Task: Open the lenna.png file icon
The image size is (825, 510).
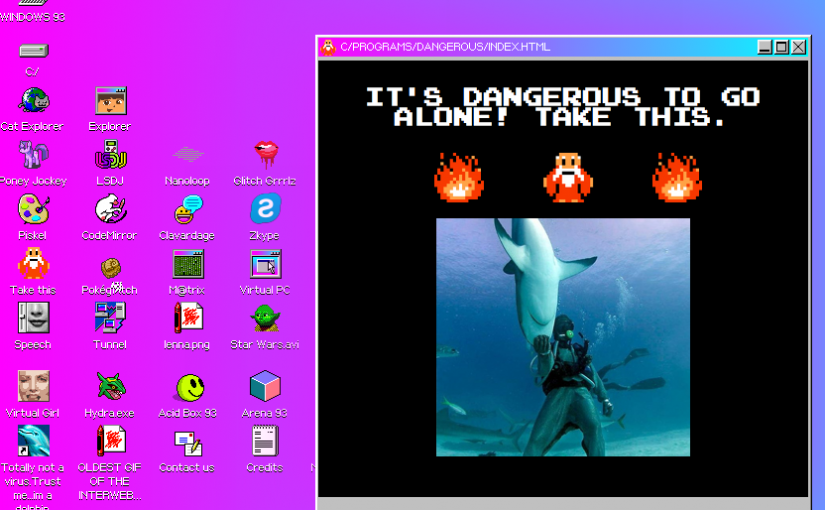Action: 188,318
